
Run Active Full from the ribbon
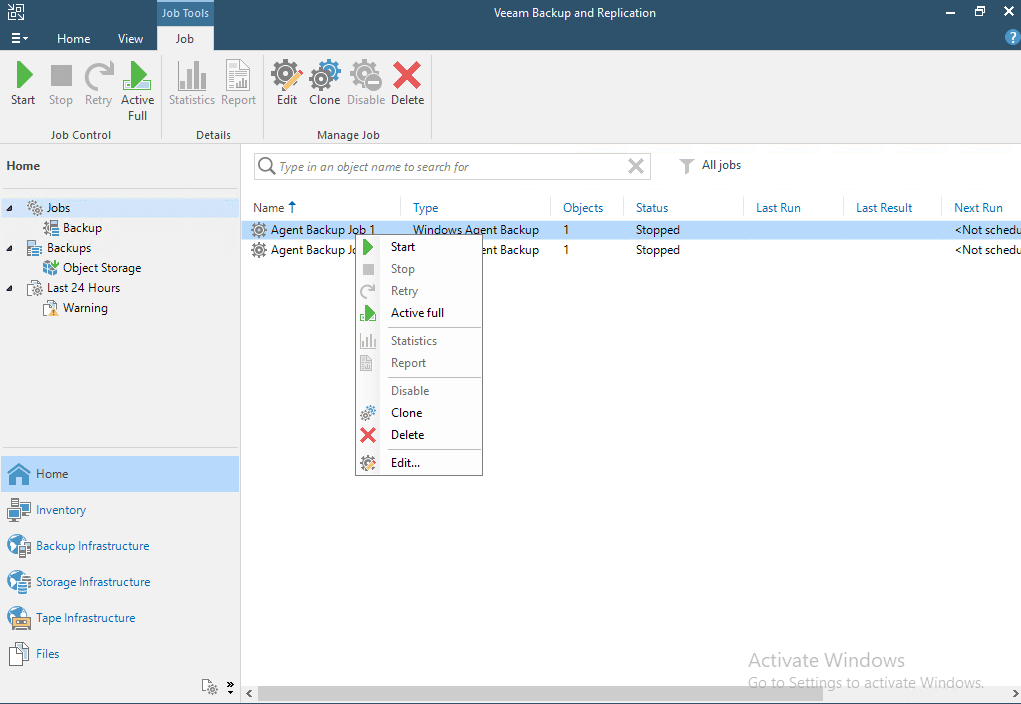[137, 91]
